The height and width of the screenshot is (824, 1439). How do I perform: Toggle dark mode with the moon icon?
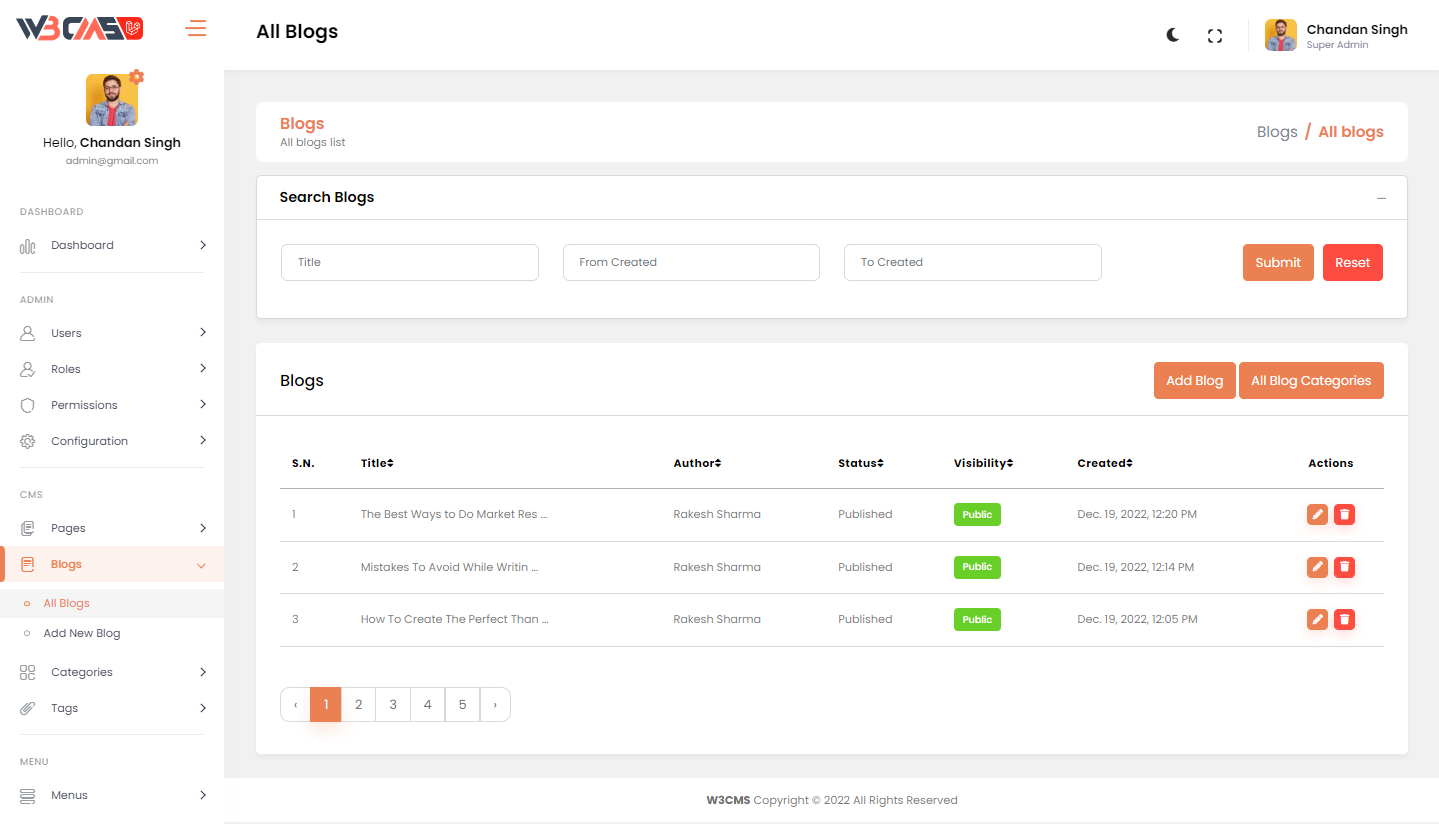pos(1173,35)
